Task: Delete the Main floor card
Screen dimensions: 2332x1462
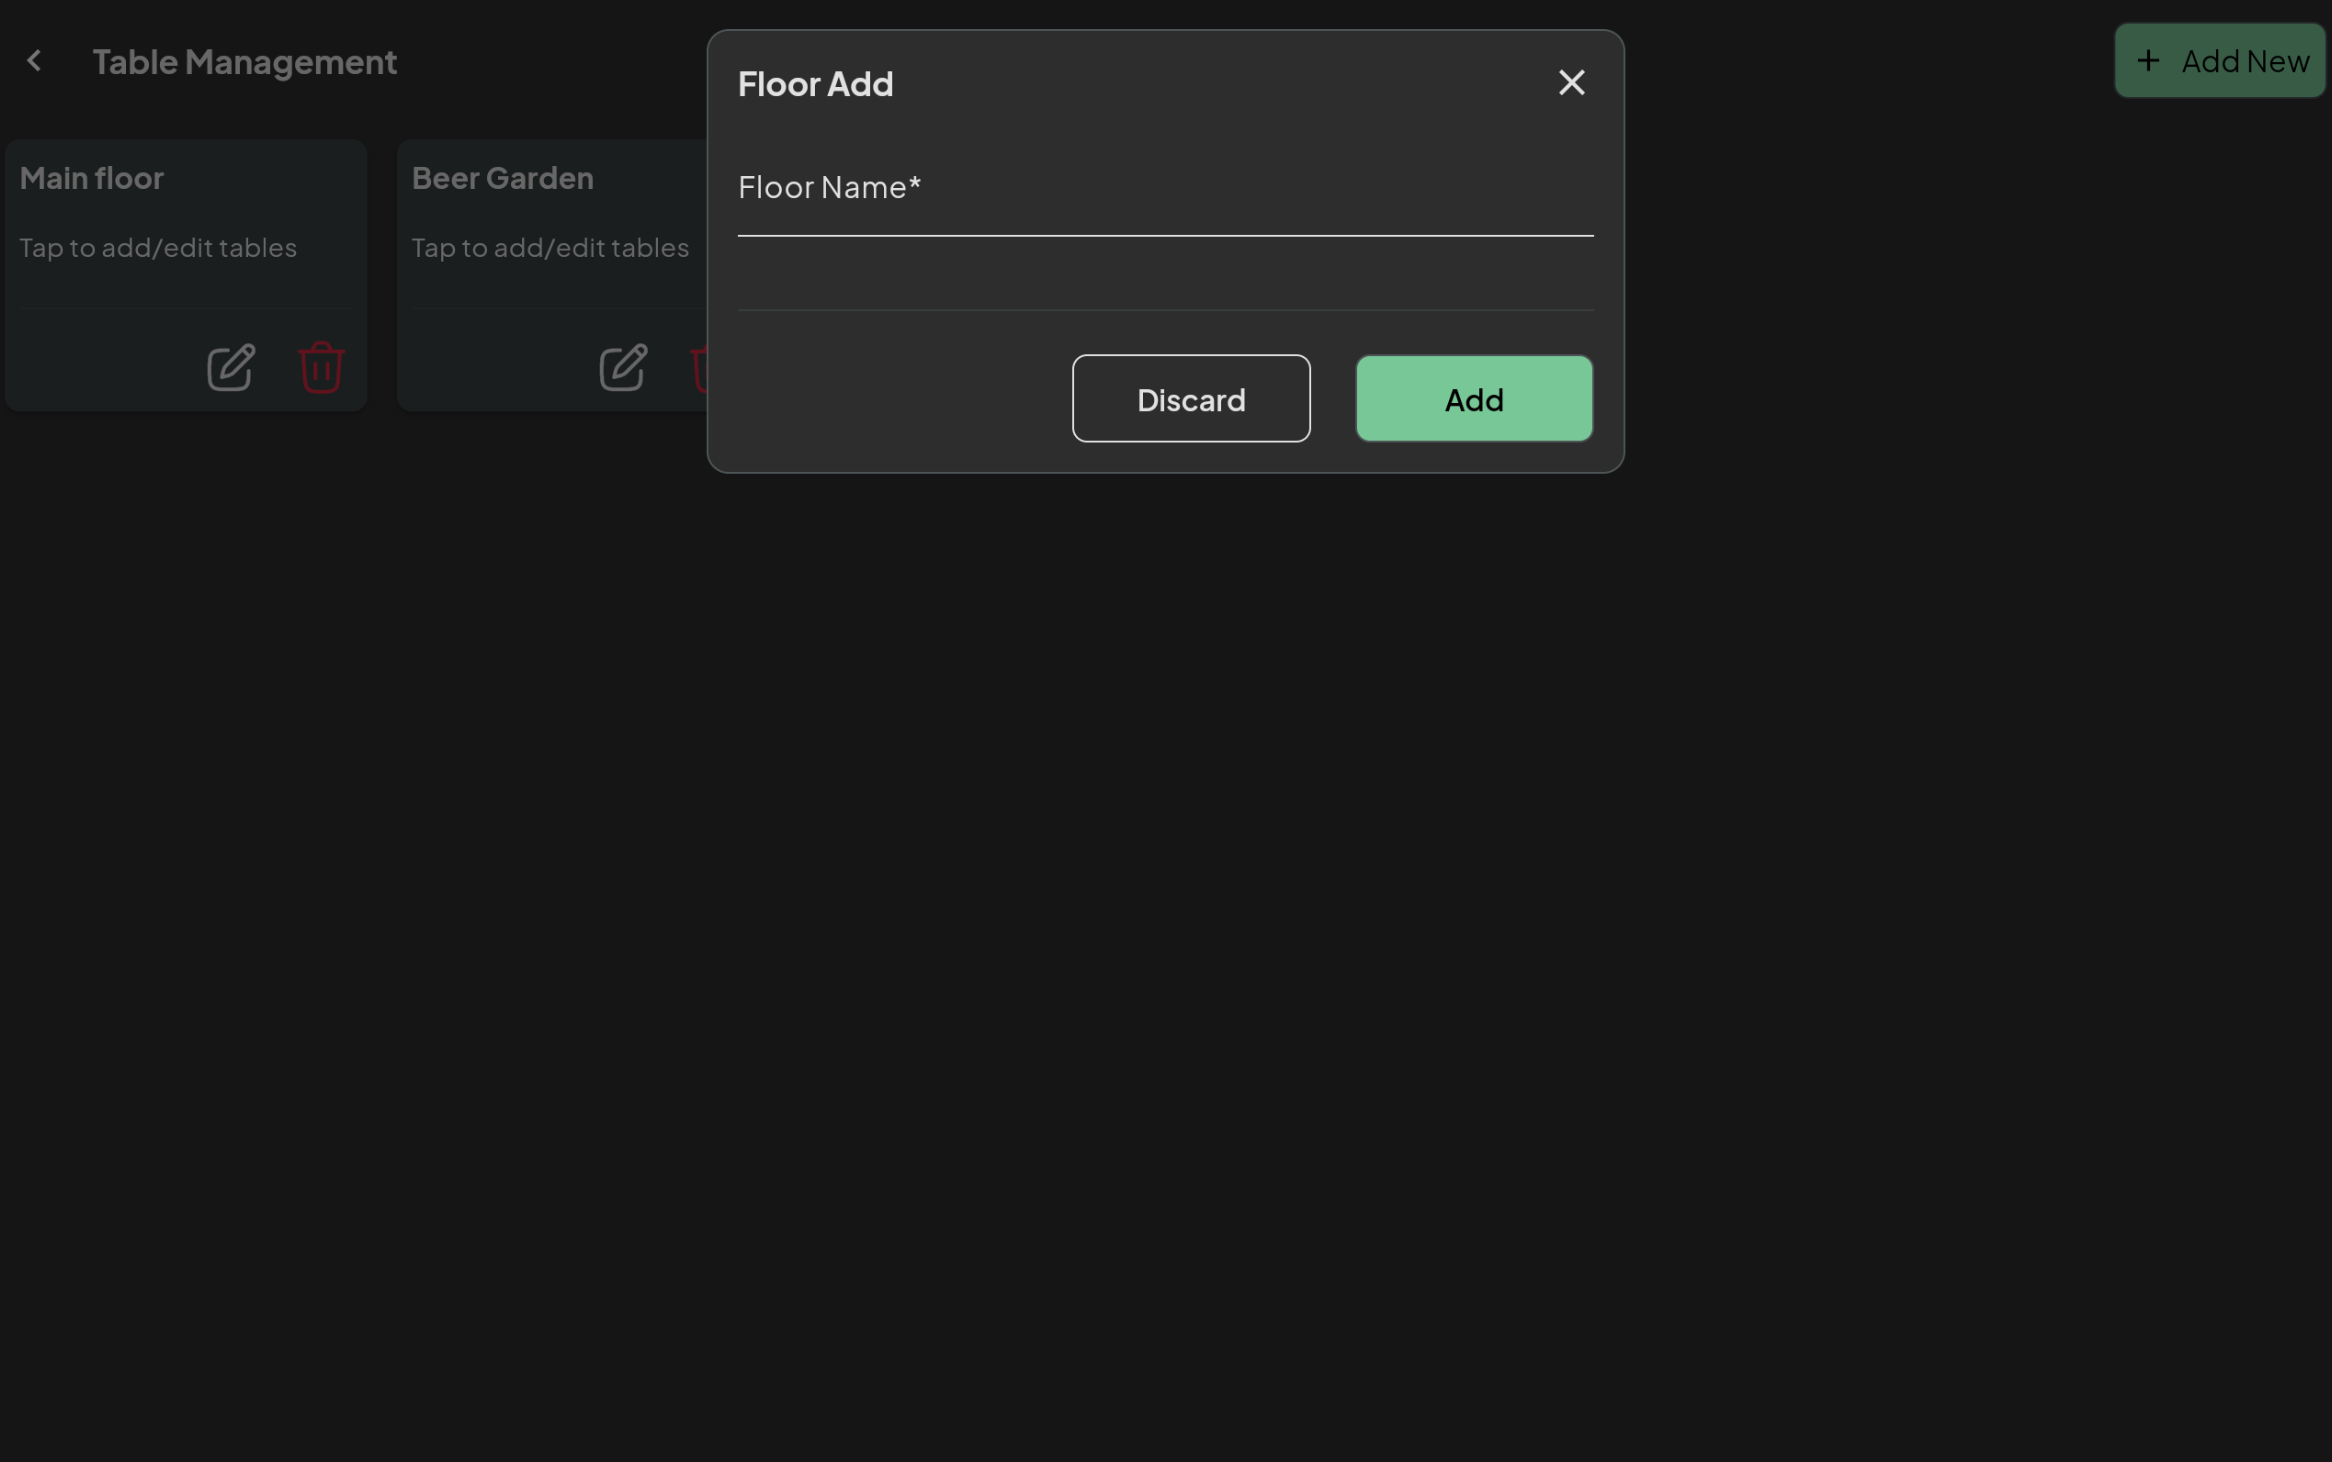Action: click(x=322, y=368)
